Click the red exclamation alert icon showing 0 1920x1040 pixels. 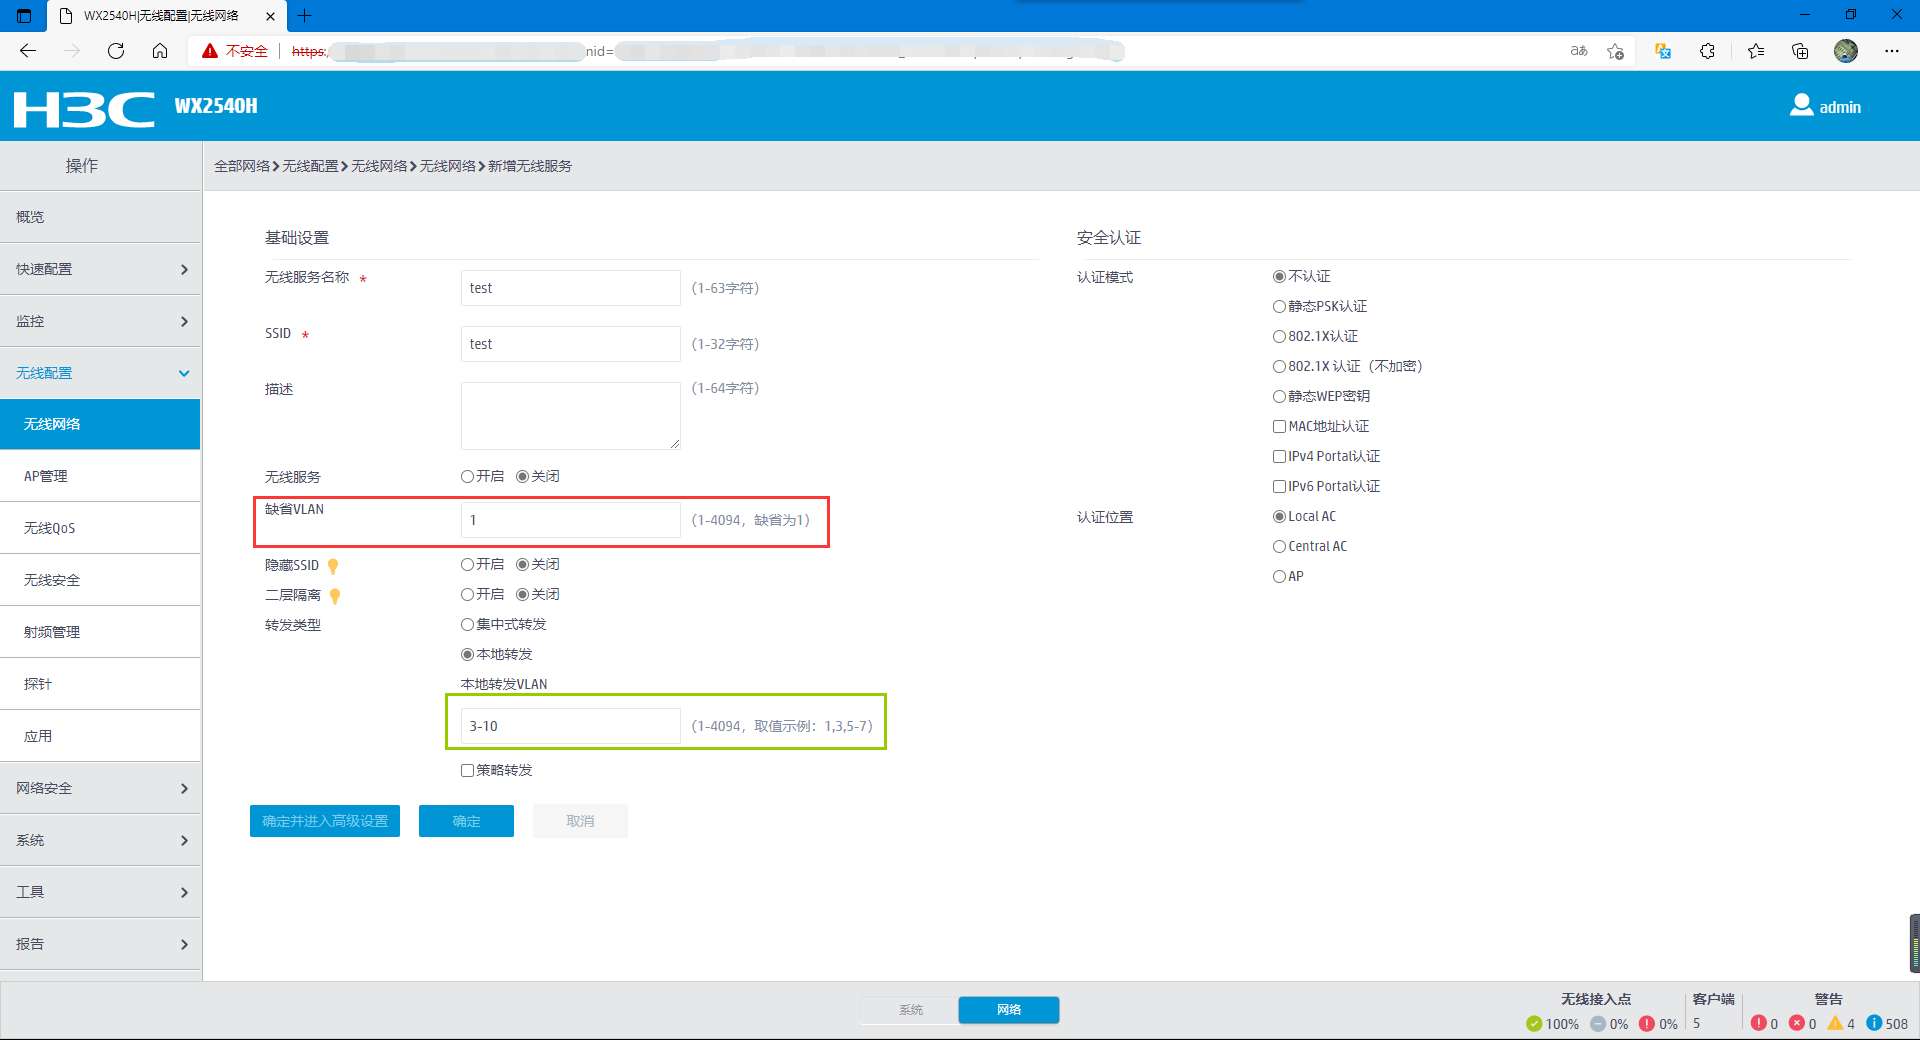click(x=1759, y=1022)
